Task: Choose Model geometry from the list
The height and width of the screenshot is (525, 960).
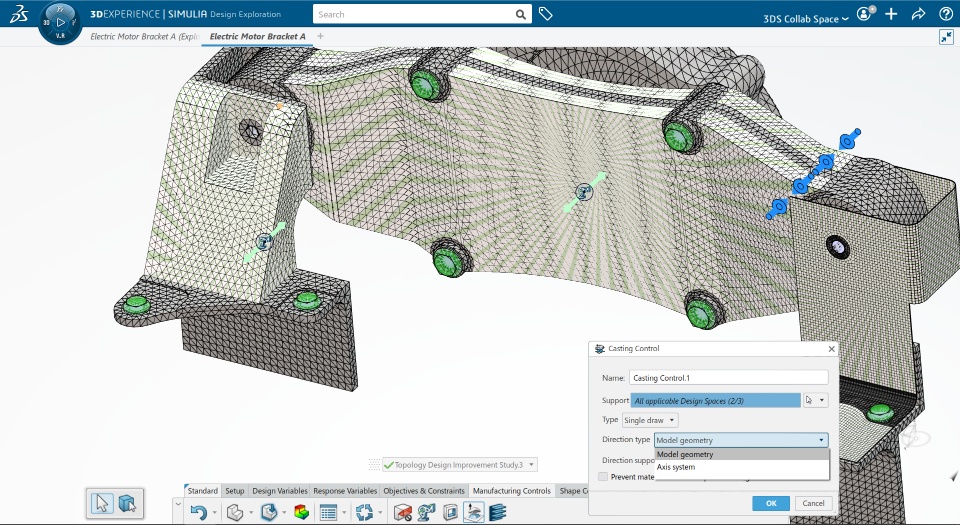Action: click(x=742, y=454)
